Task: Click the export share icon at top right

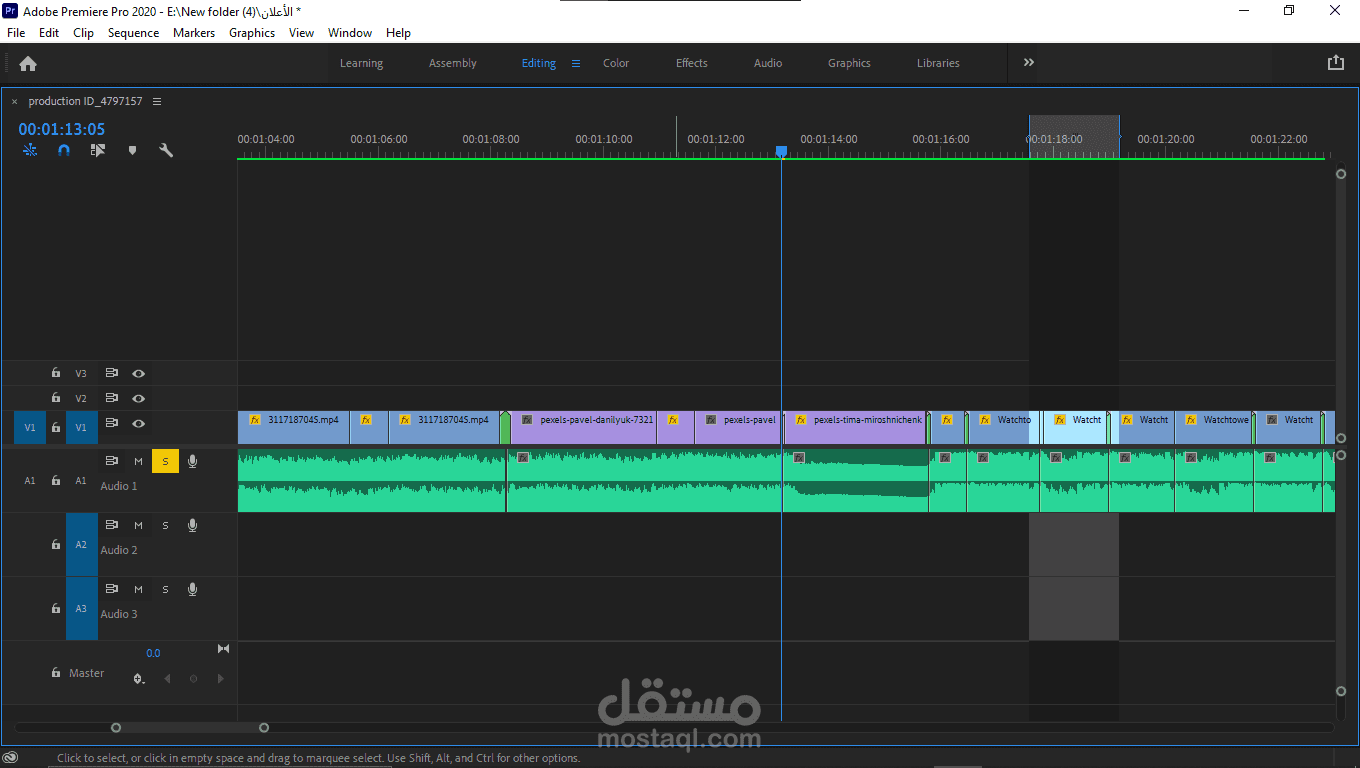Action: [x=1335, y=62]
